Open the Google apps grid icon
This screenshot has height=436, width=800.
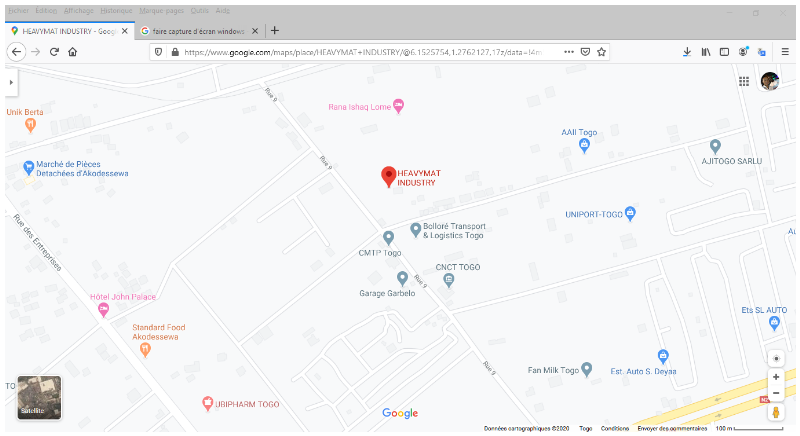tap(744, 82)
